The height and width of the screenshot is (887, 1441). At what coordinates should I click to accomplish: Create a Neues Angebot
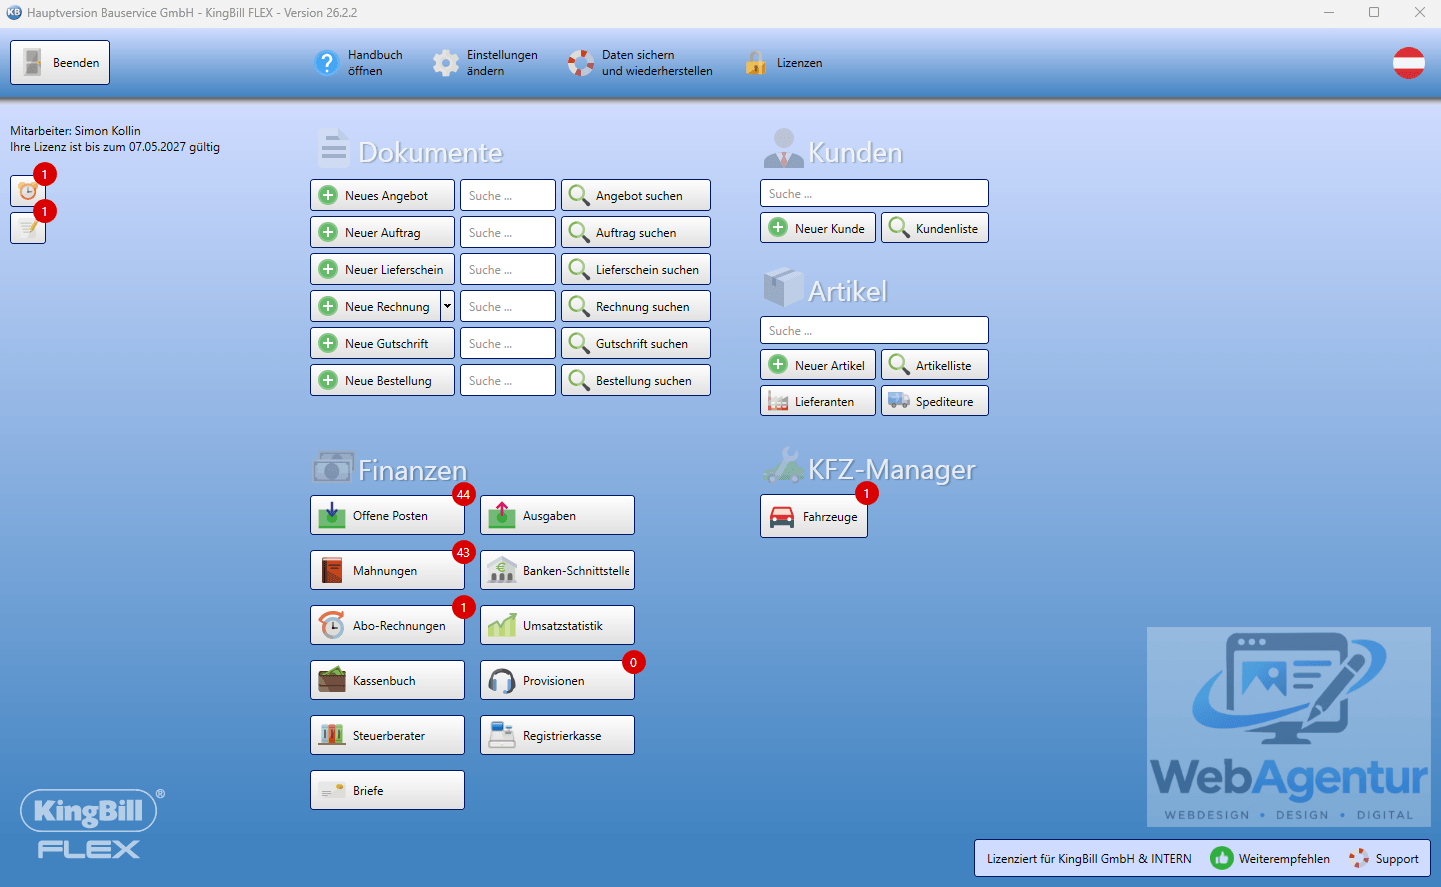[382, 196]
